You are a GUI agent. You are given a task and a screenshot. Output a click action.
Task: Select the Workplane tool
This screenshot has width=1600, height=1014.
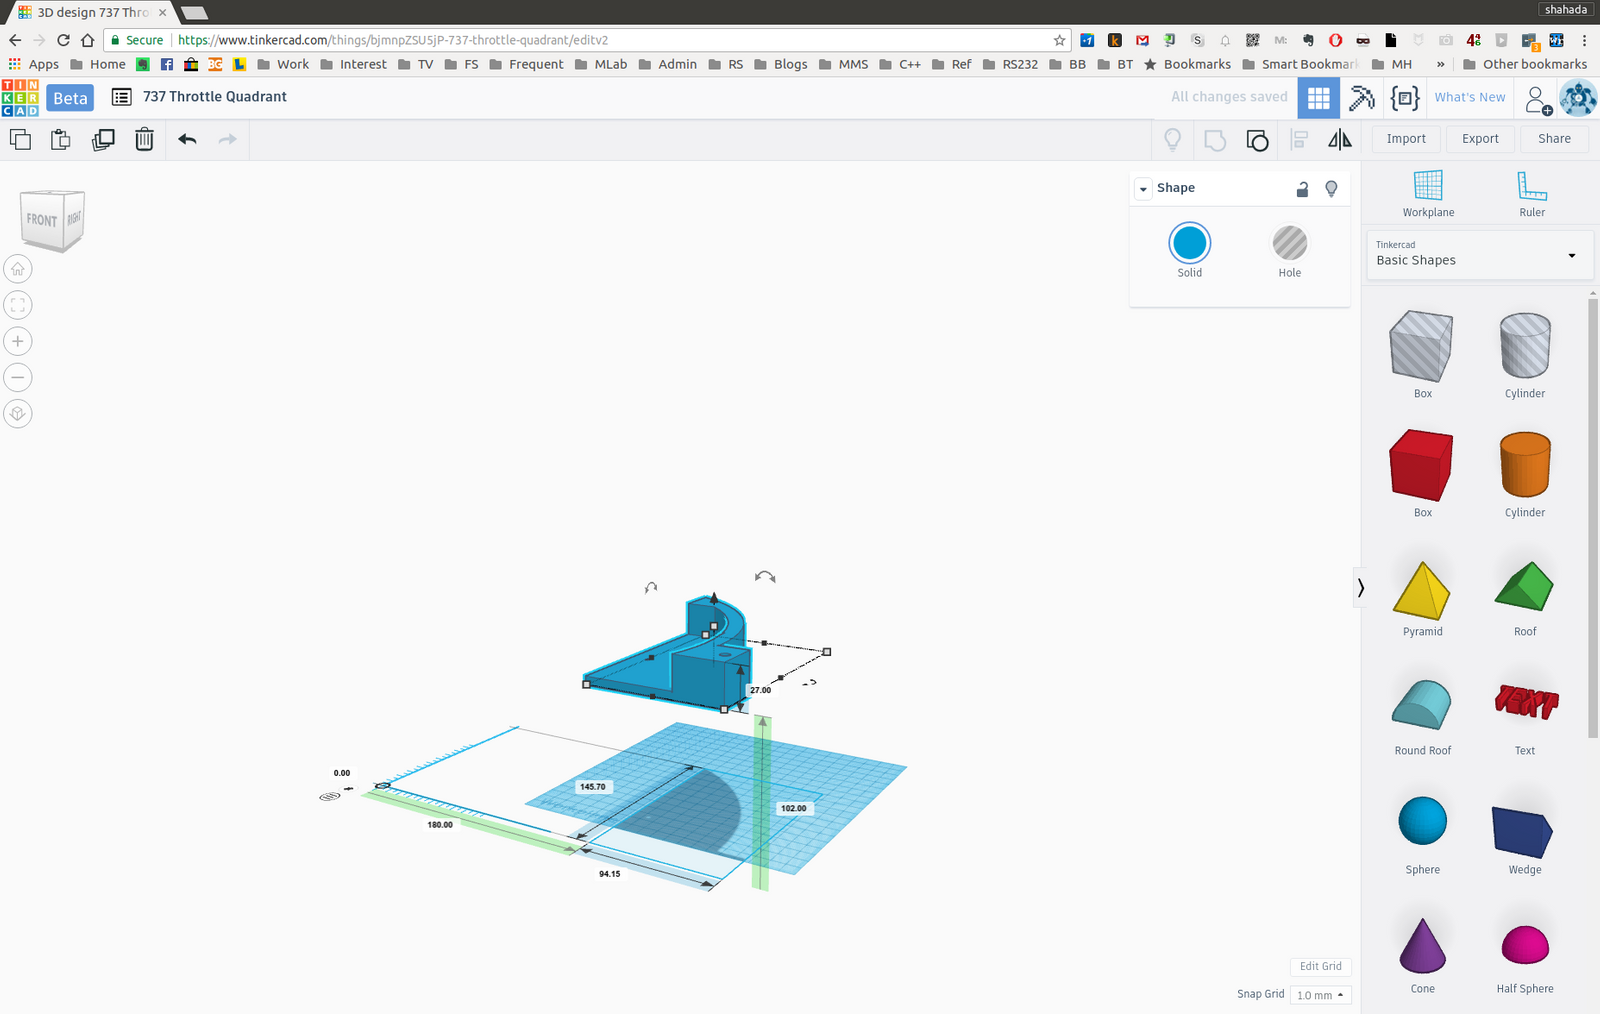(x=1428, y=193)
